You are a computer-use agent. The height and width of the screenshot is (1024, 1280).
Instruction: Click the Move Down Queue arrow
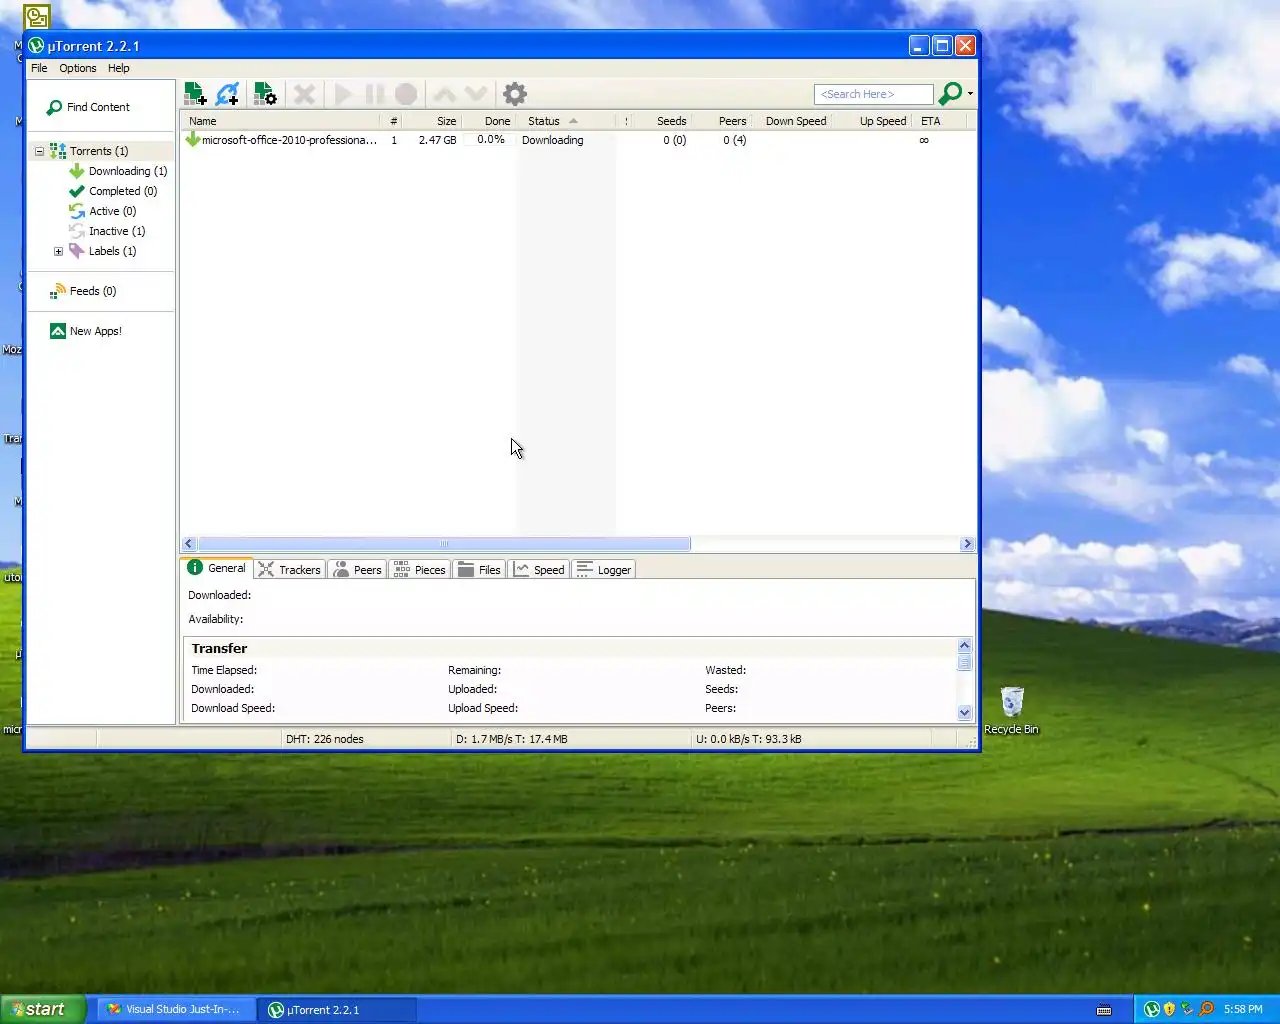476,94
